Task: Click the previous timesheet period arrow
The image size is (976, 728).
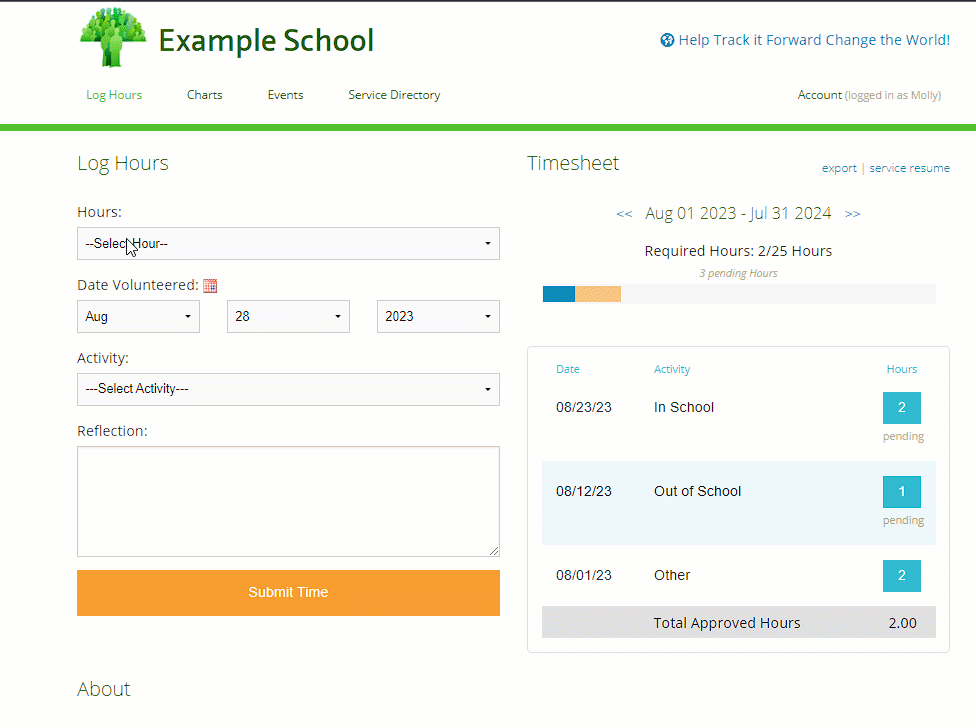Action: (x=624, y=214)
